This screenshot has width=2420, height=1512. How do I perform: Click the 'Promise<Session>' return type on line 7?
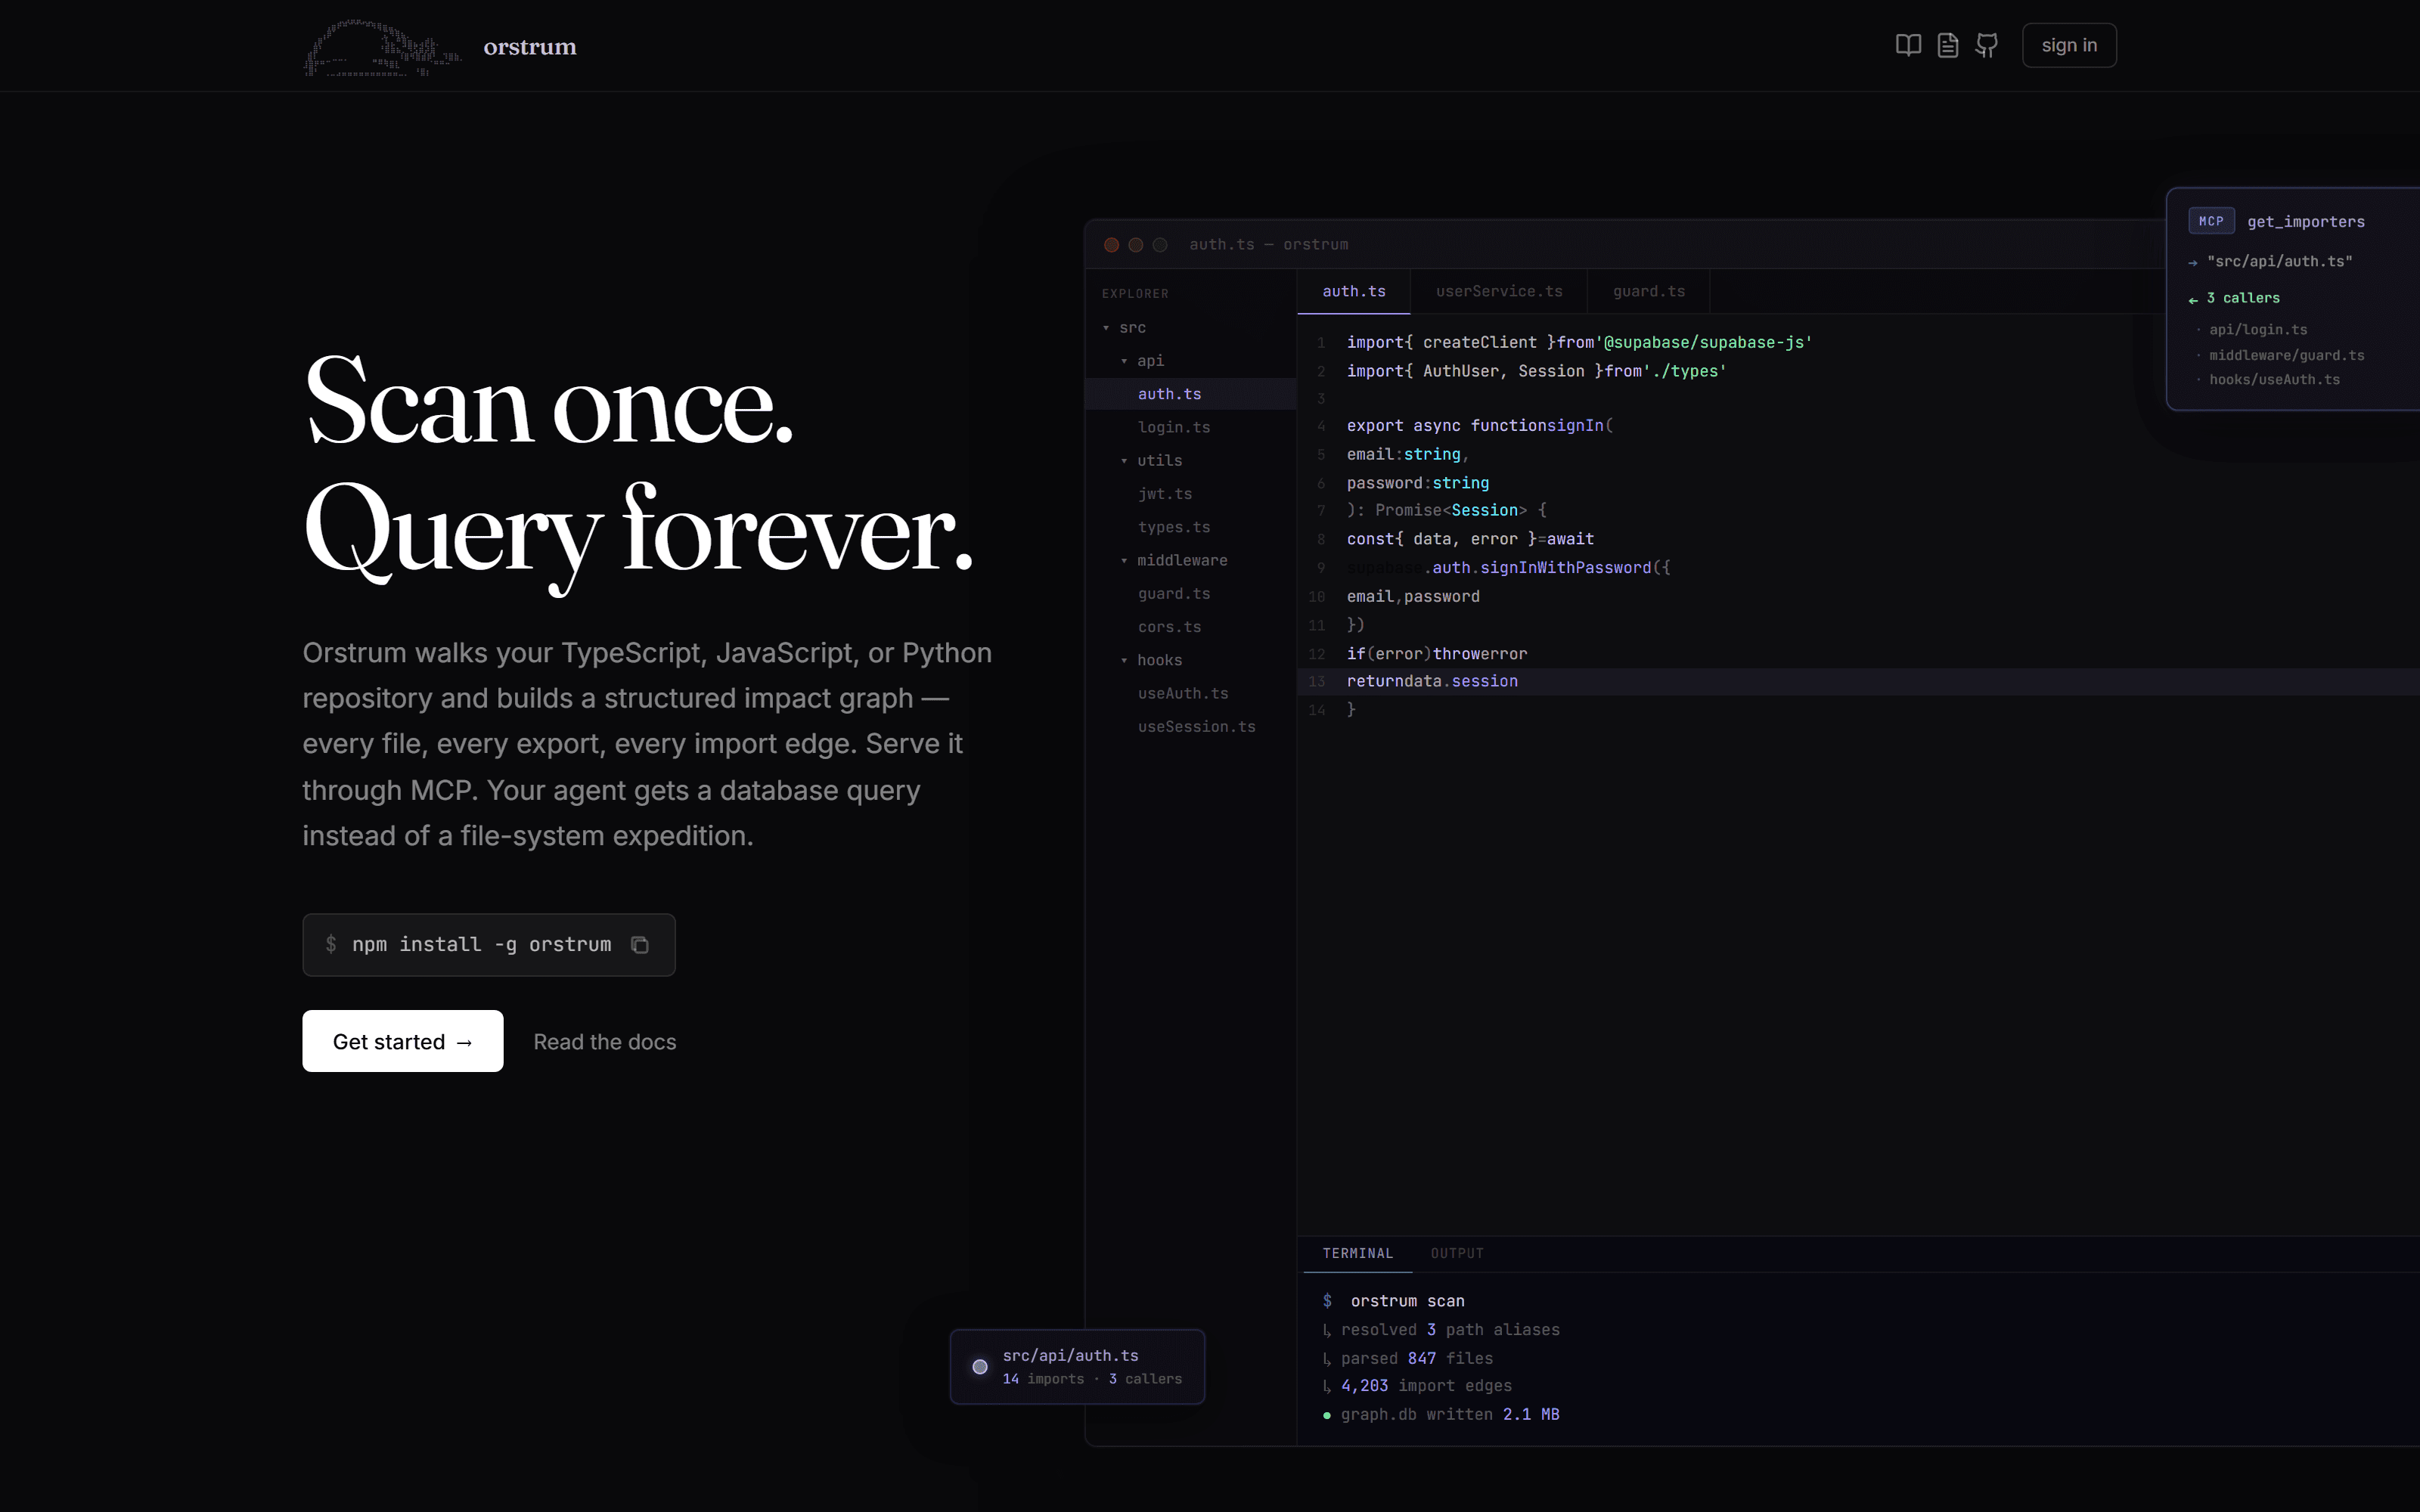(1451, 510)
